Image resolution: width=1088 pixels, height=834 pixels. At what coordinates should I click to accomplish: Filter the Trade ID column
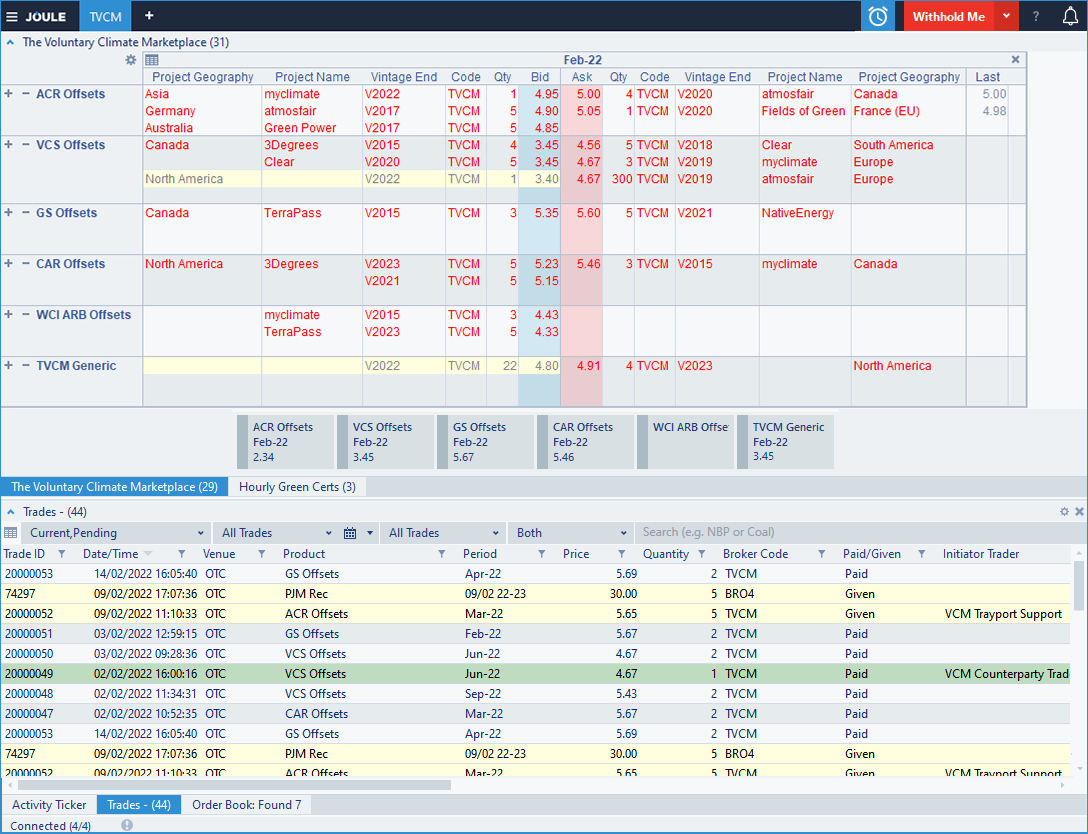[62, 554]
